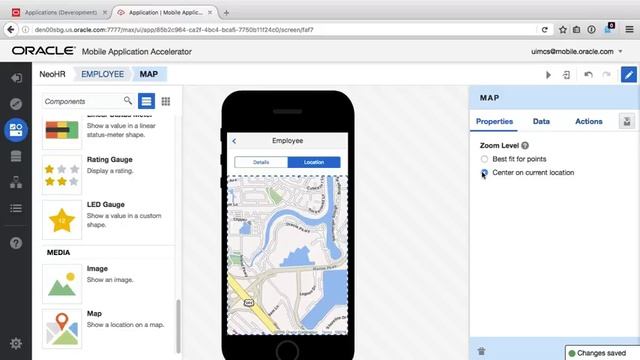Click the browser back arrow
Image resolution: width=640 pixels, height=360 pixels.
11,29
